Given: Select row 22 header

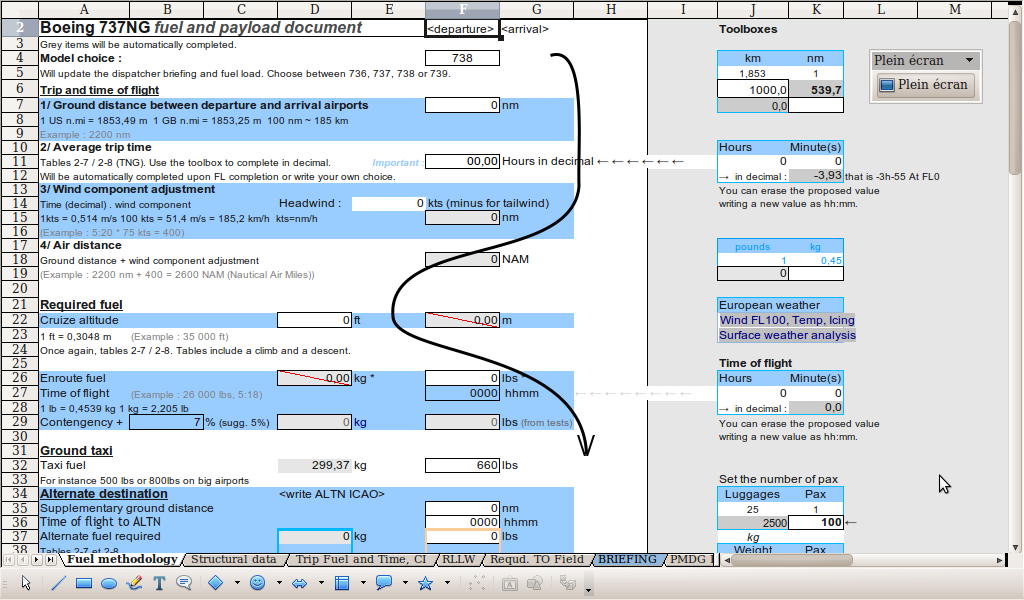Looking at the screenshot, I should (x=20, y=320).
